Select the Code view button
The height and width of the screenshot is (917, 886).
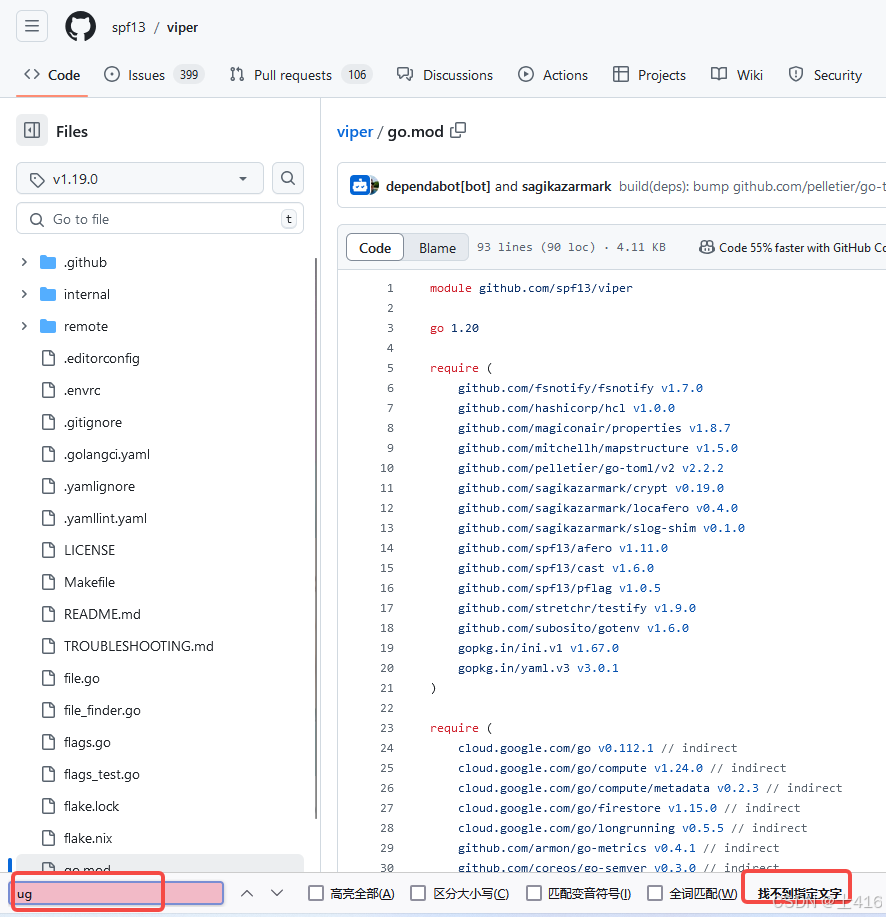tap(375, 248)
